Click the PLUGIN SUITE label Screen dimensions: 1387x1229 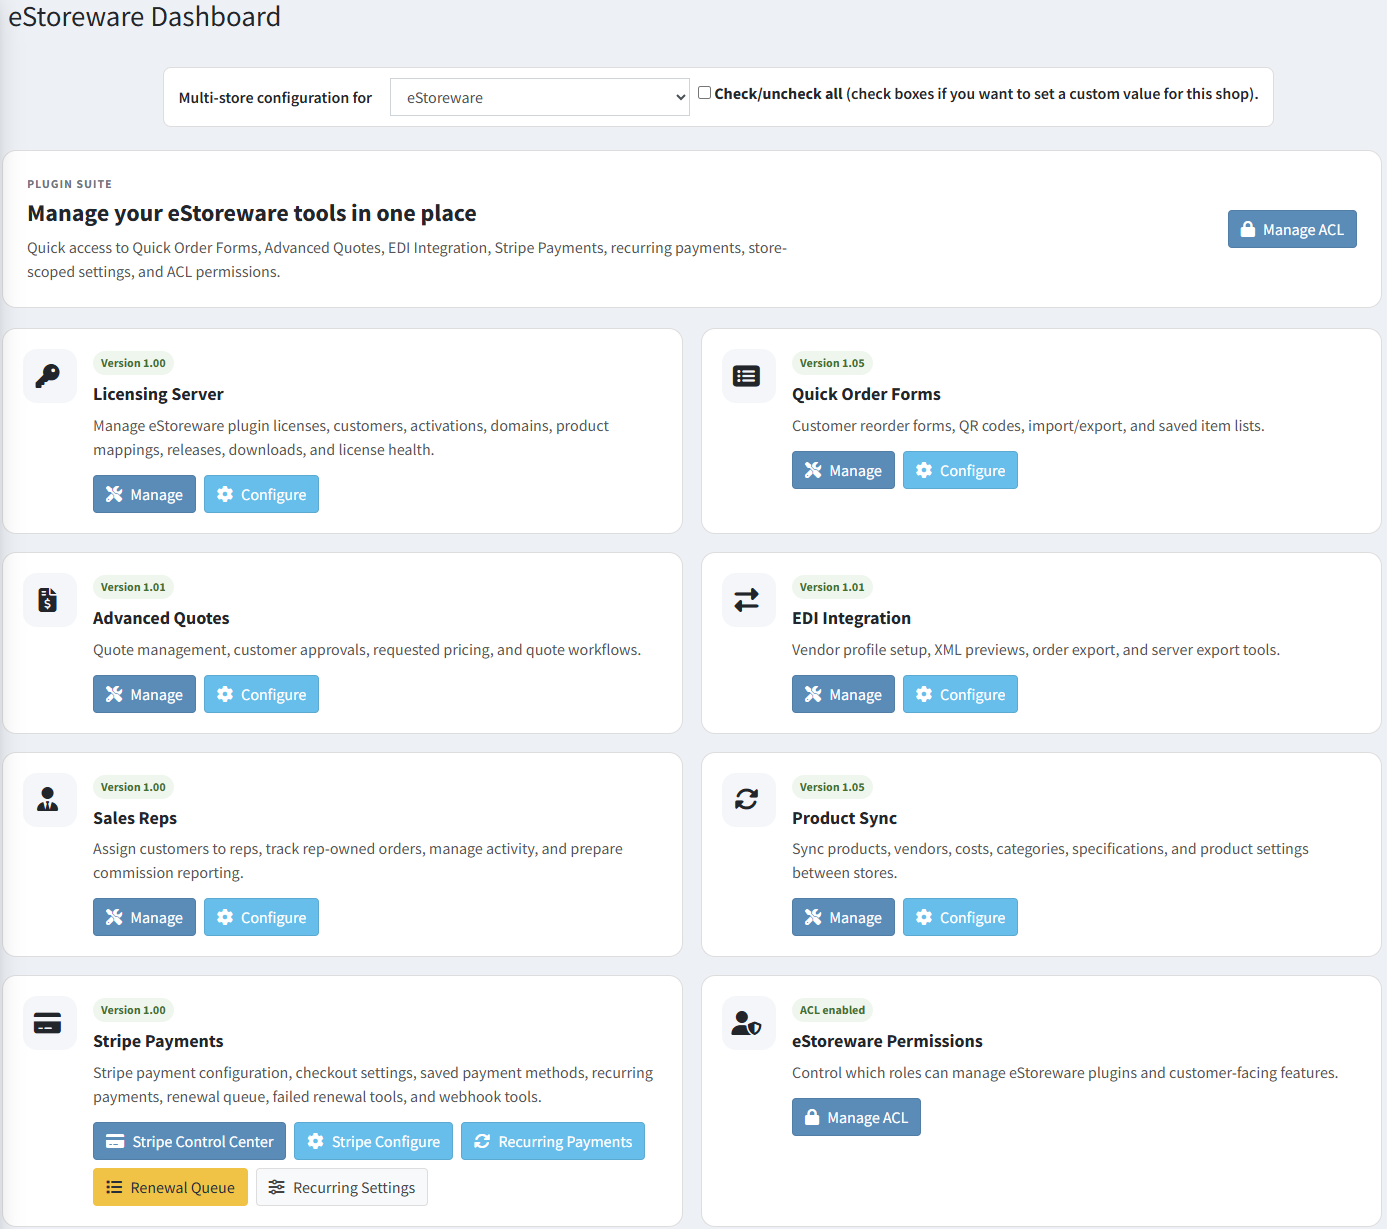[x=69, y=184]
